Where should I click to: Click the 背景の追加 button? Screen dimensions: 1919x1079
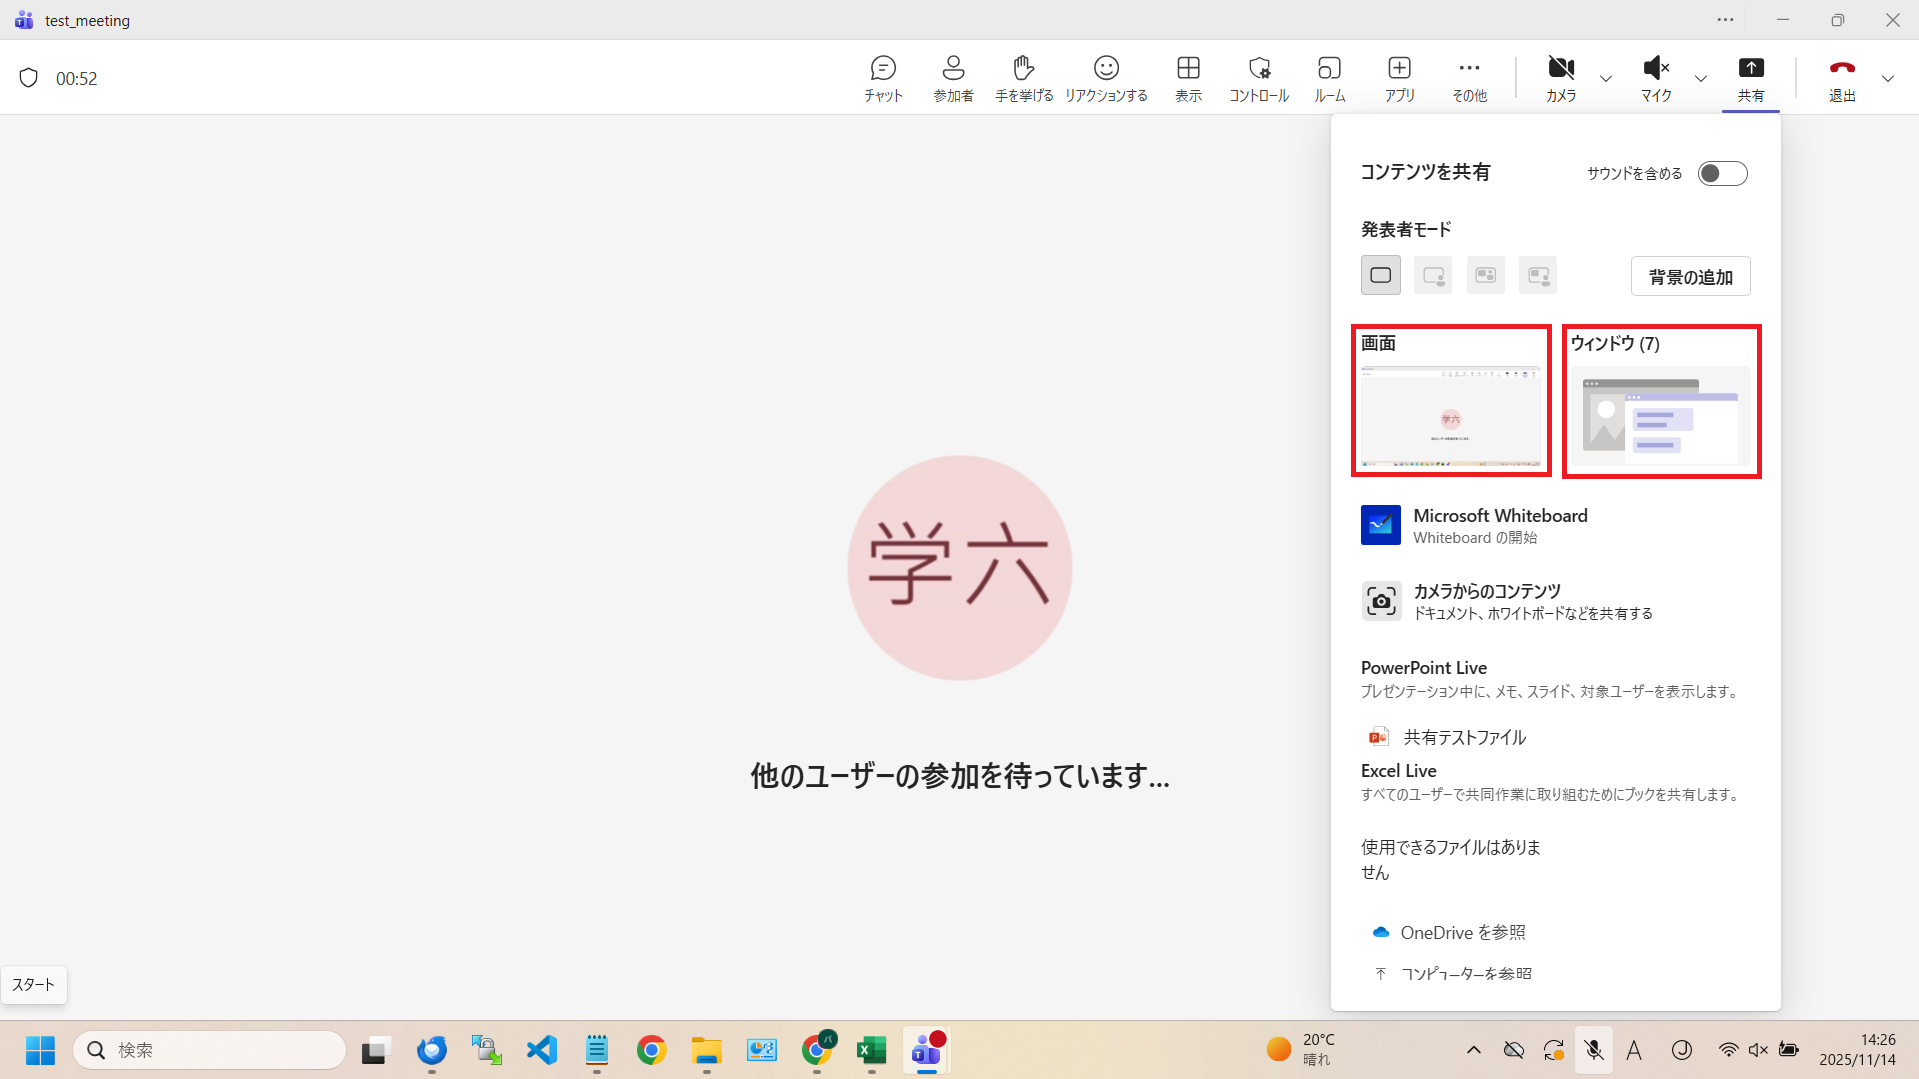click(x=1690, y=277)
